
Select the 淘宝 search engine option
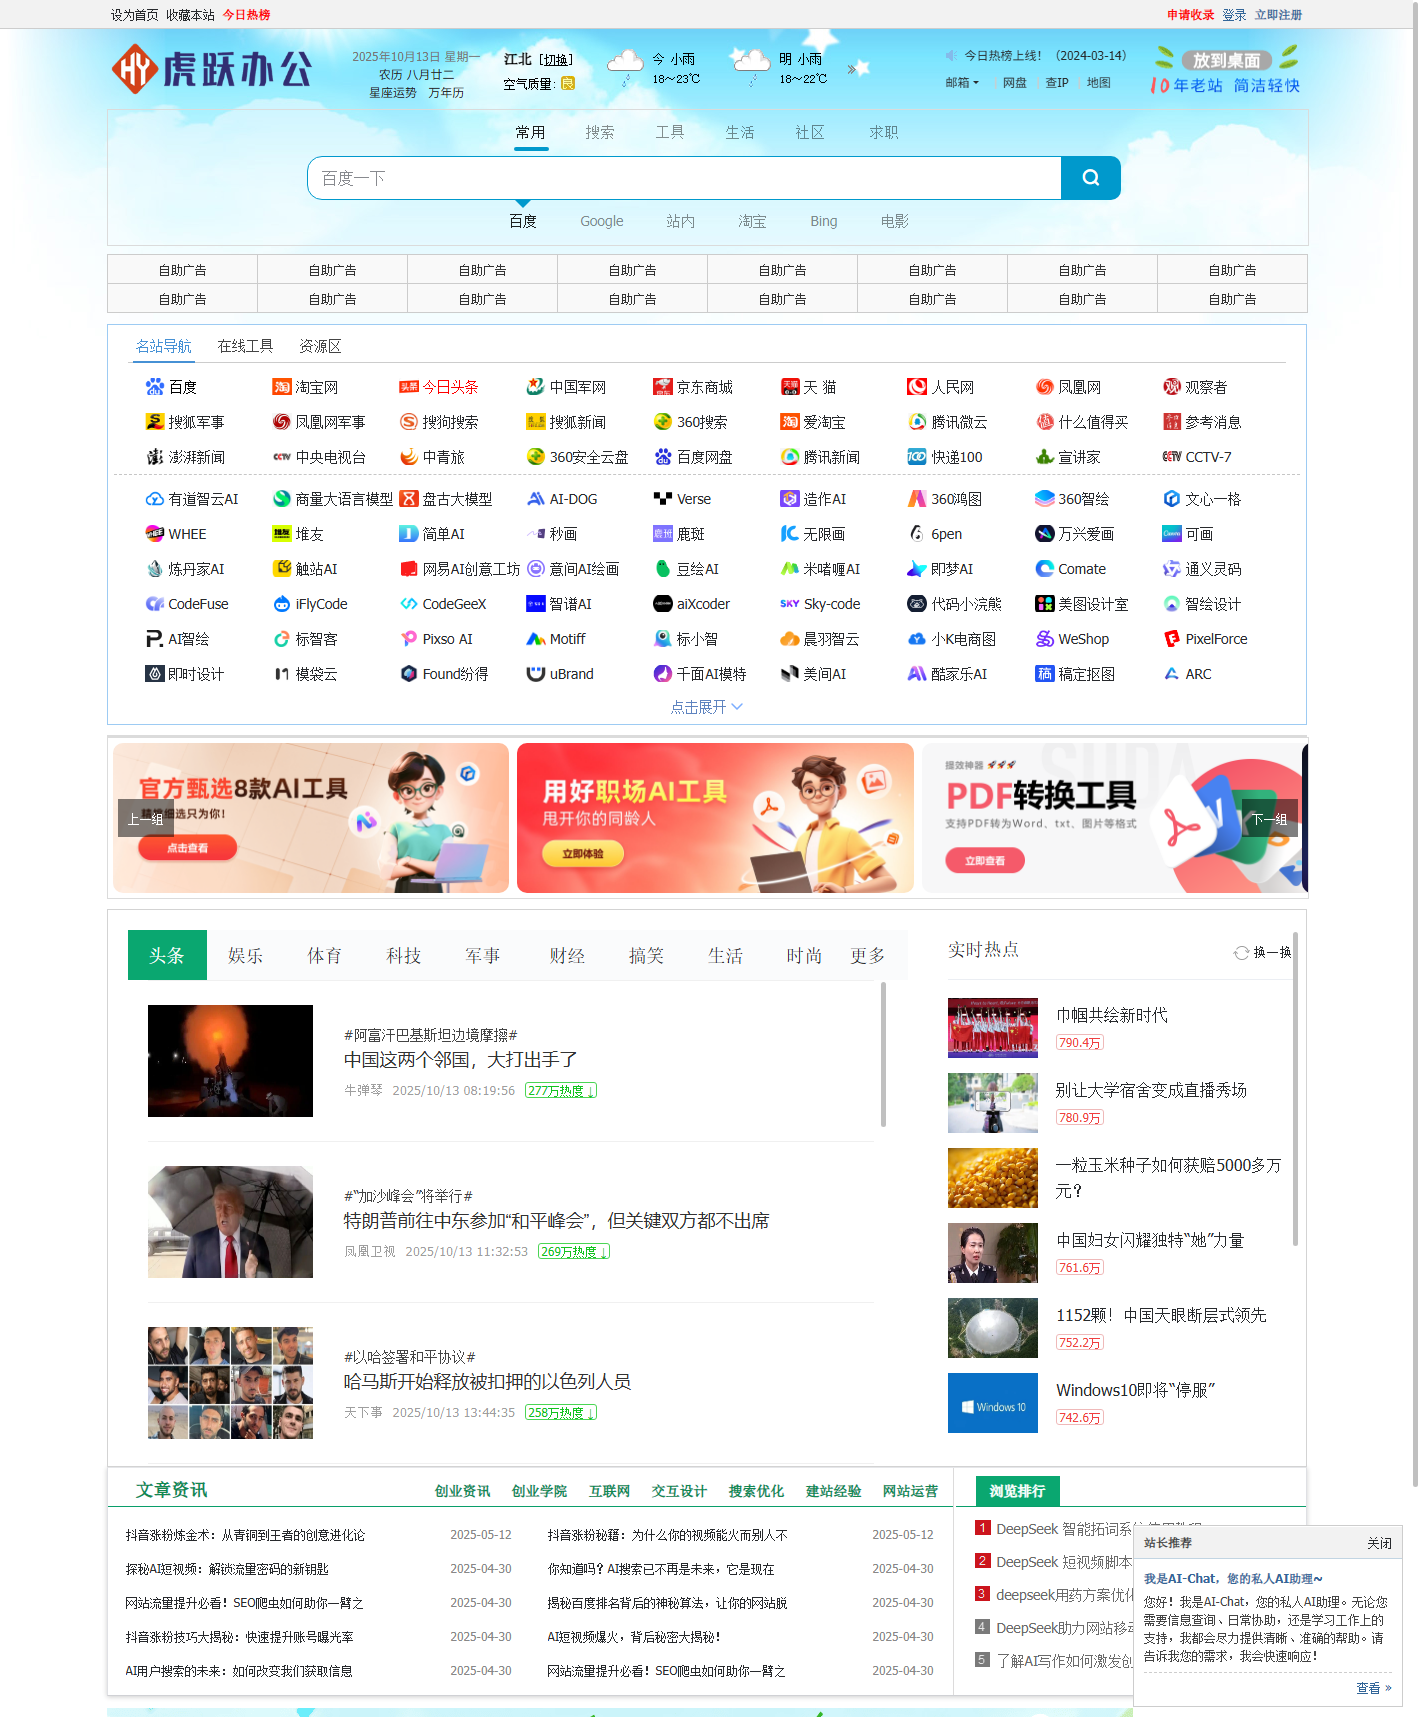click(752, 221)
